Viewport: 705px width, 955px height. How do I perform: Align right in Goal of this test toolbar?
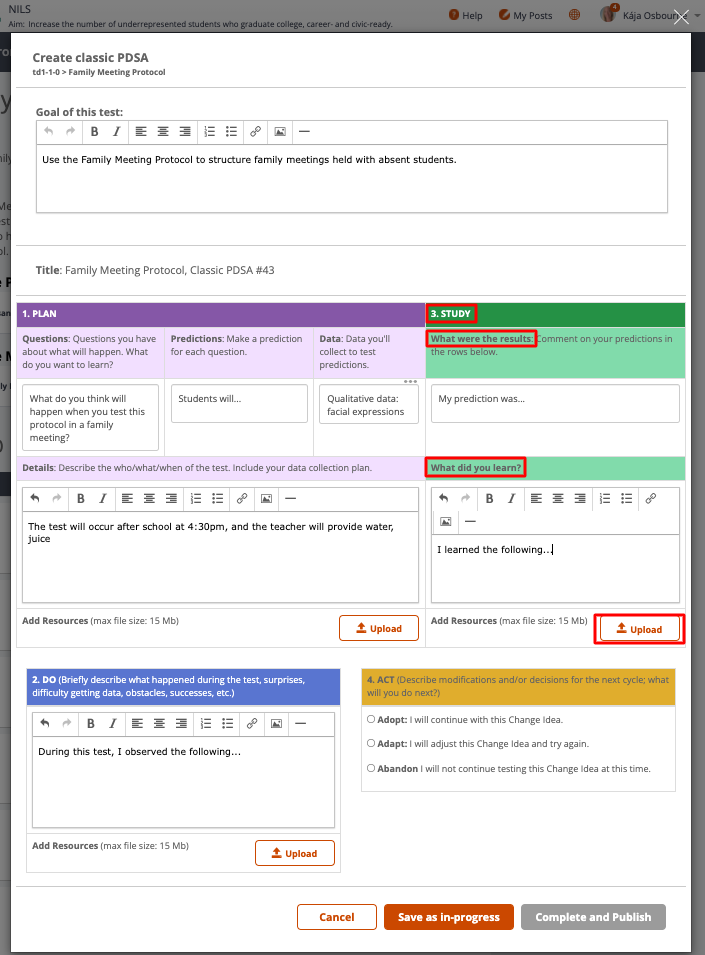pyautogui.click(x=185, y=132)
